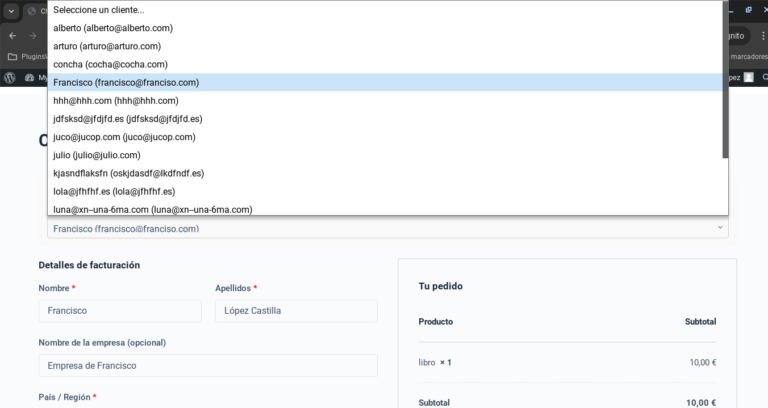The width and height of the screenshot is (768, 408).
Task: Select customer arturo (arturo@arturo.com)
Action: pos(385,46)
